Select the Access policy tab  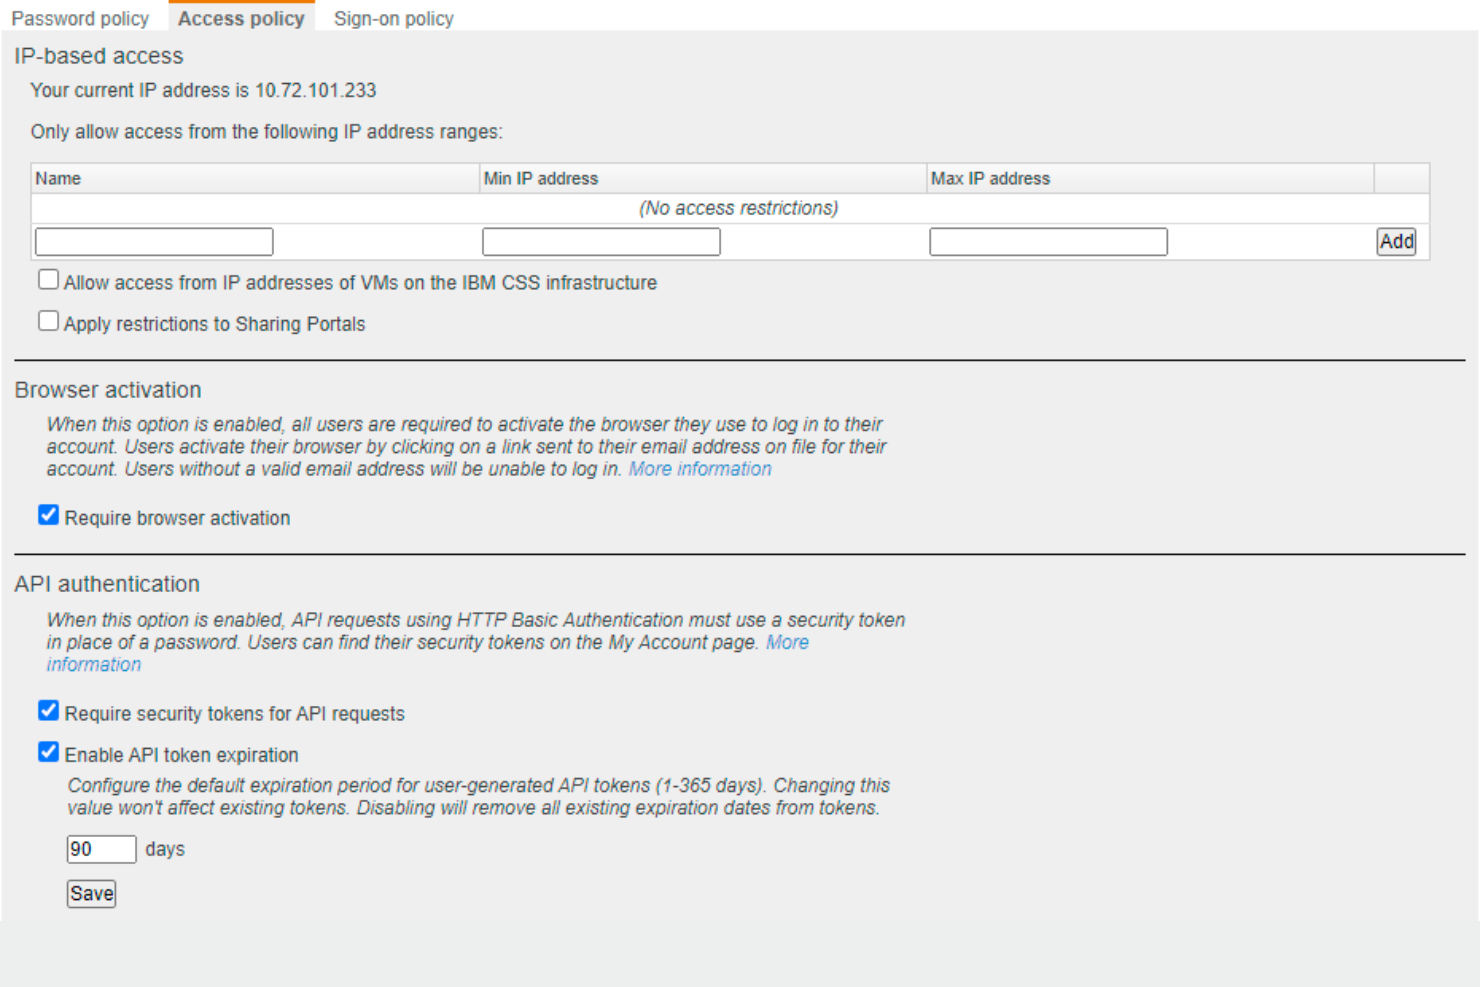240,18
